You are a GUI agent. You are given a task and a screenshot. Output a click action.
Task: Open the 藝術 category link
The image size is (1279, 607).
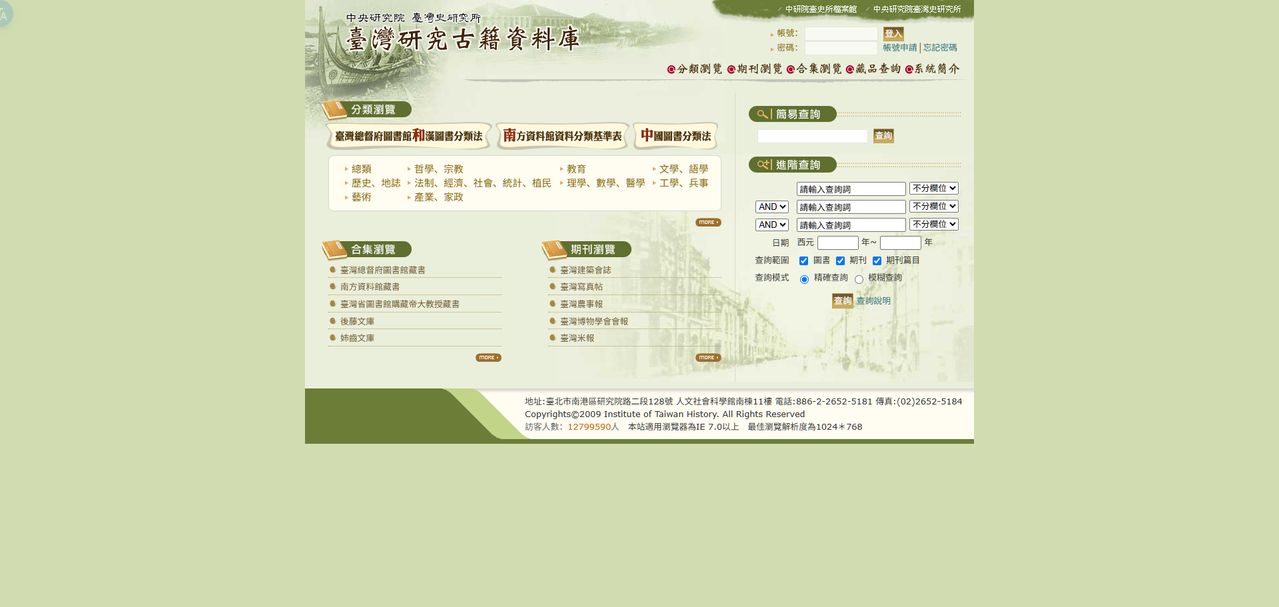point(361,198)
